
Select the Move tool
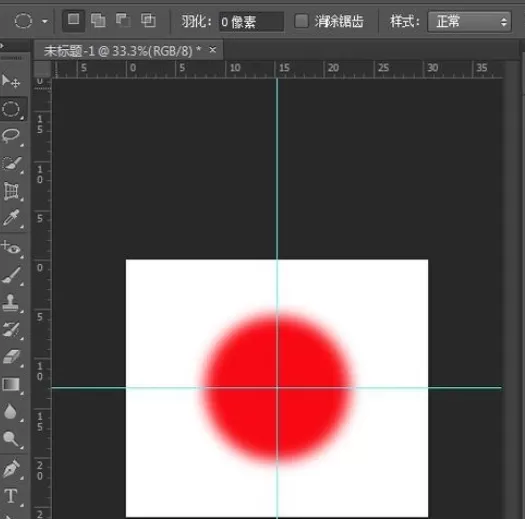(11, 81)
